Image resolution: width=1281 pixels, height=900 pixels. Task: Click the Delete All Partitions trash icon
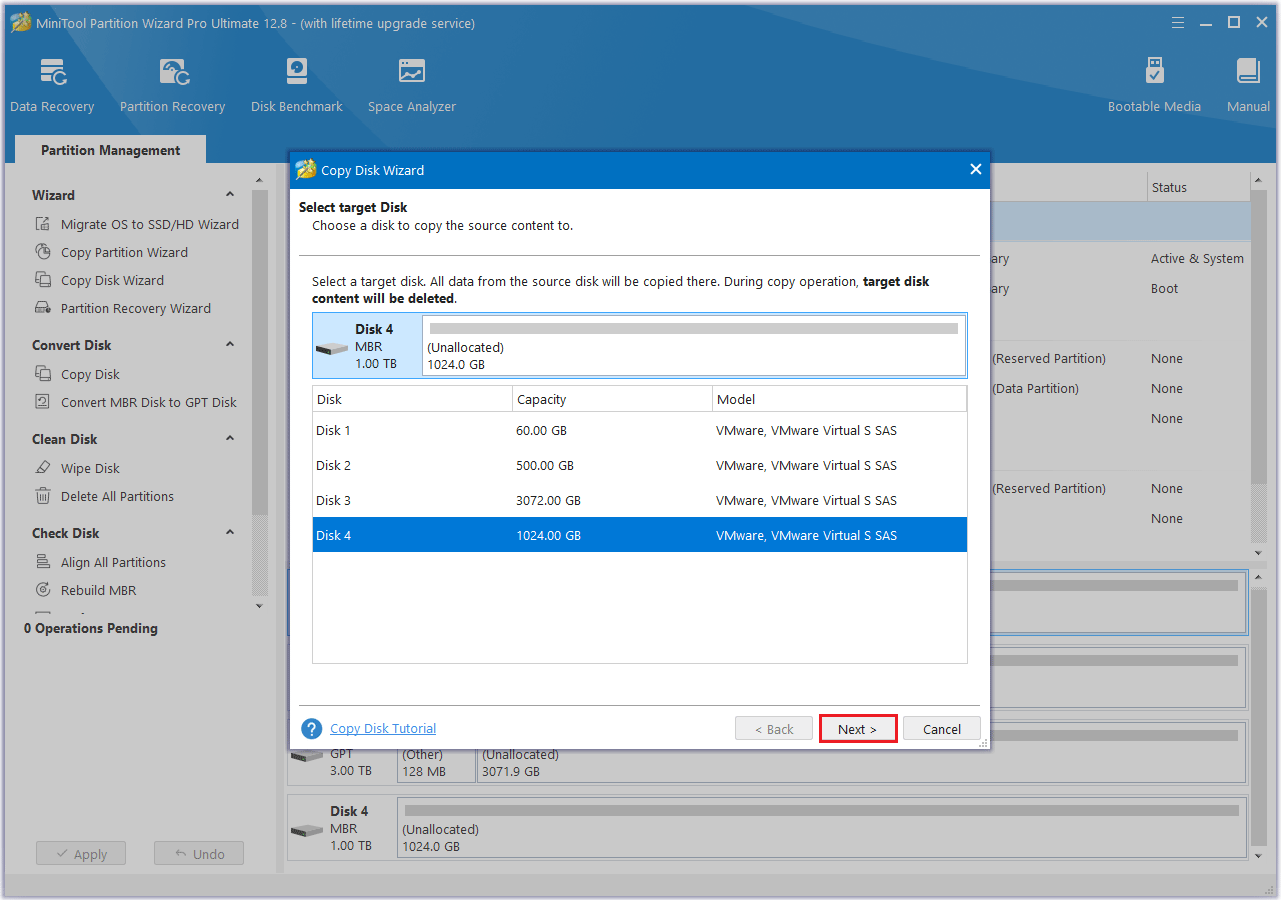coord(43,496)
